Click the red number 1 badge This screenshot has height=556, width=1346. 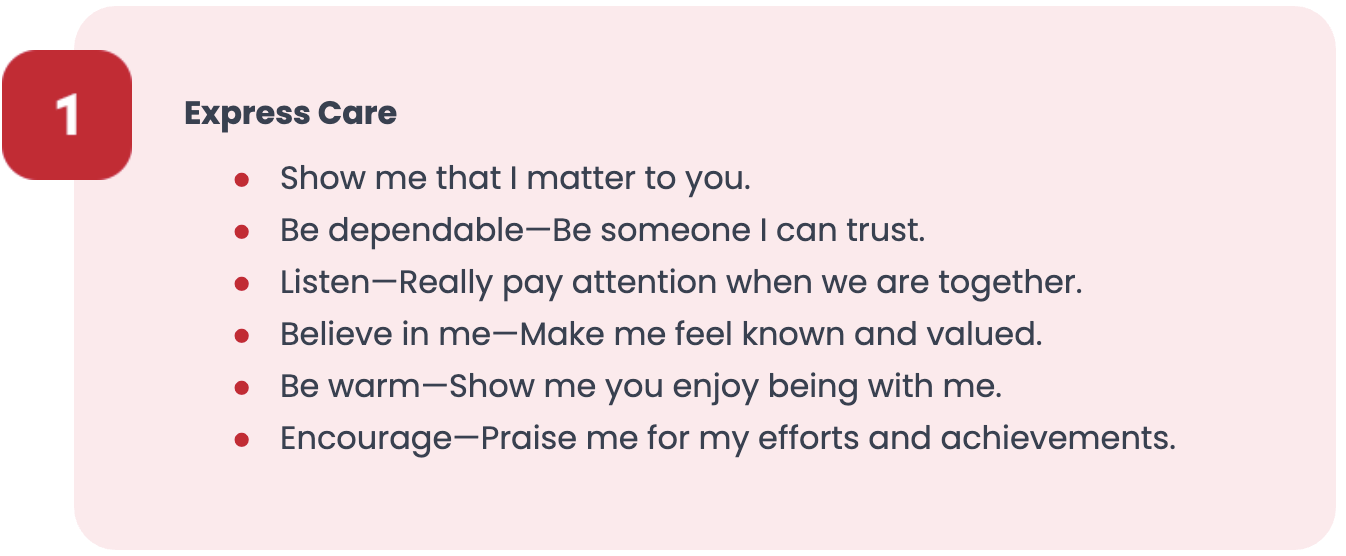pyautogui.click(x=67, y=115)
